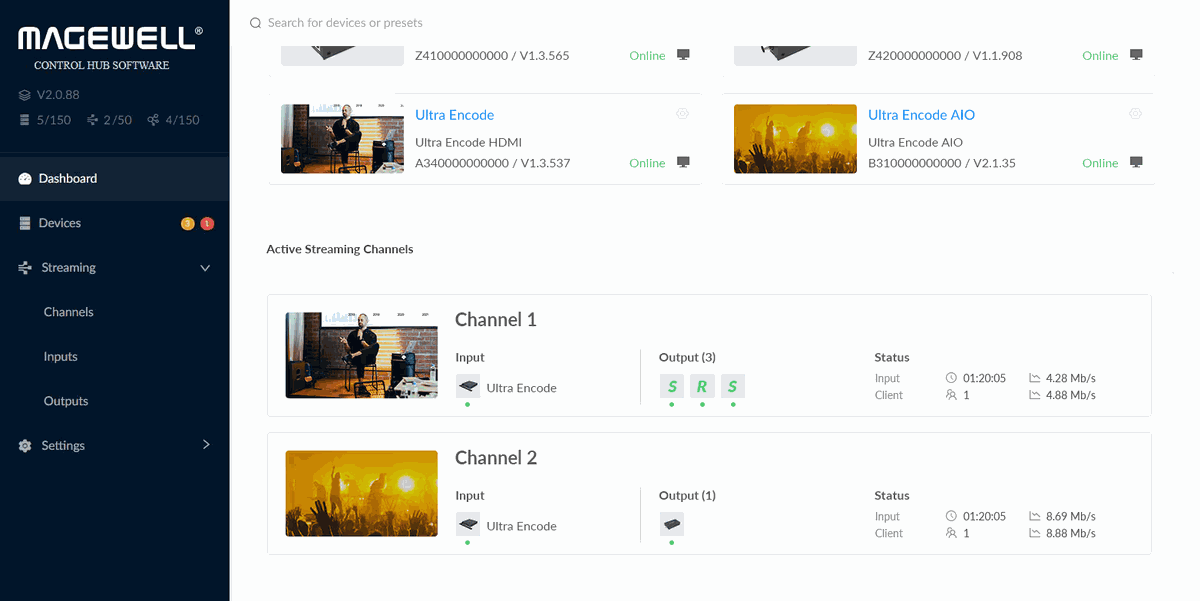Click the Ultra Encode device preview thumbnail
The height and width of the screenshot is (601, 1200).
(x=342, y=139)
